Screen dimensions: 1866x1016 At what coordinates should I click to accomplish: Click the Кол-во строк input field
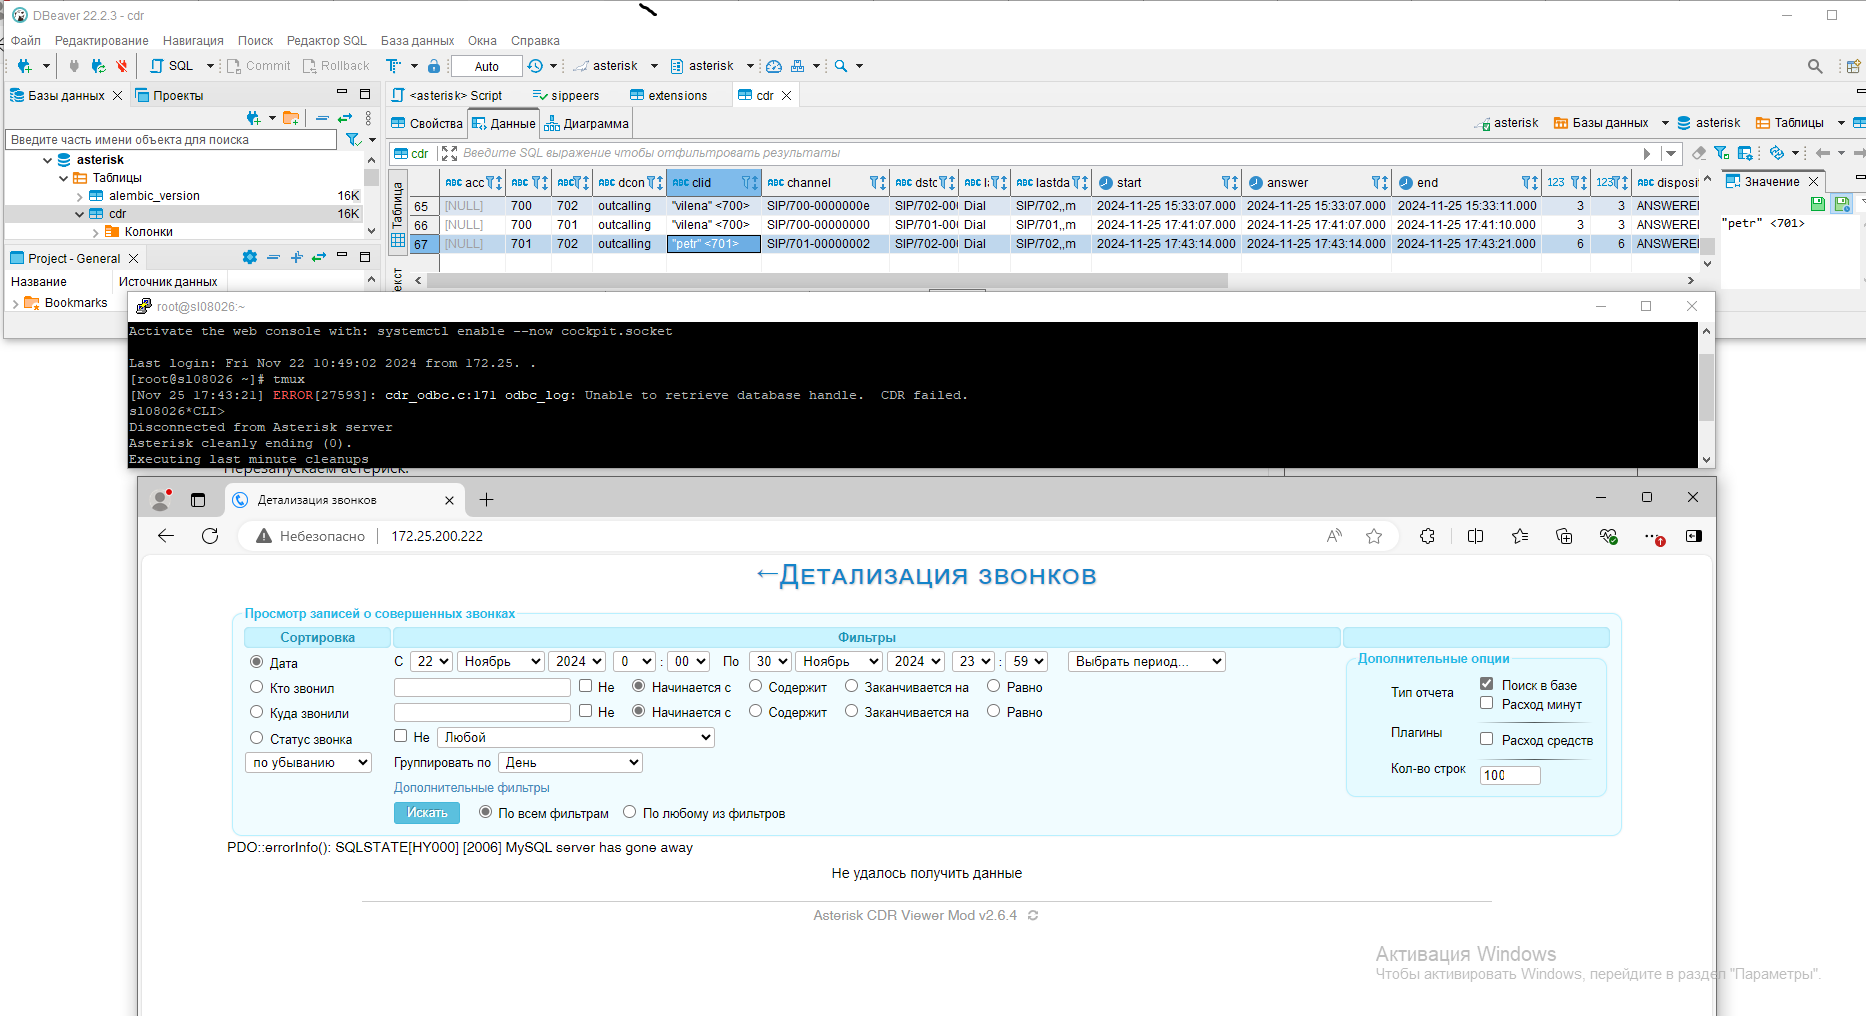point(1510,775)
